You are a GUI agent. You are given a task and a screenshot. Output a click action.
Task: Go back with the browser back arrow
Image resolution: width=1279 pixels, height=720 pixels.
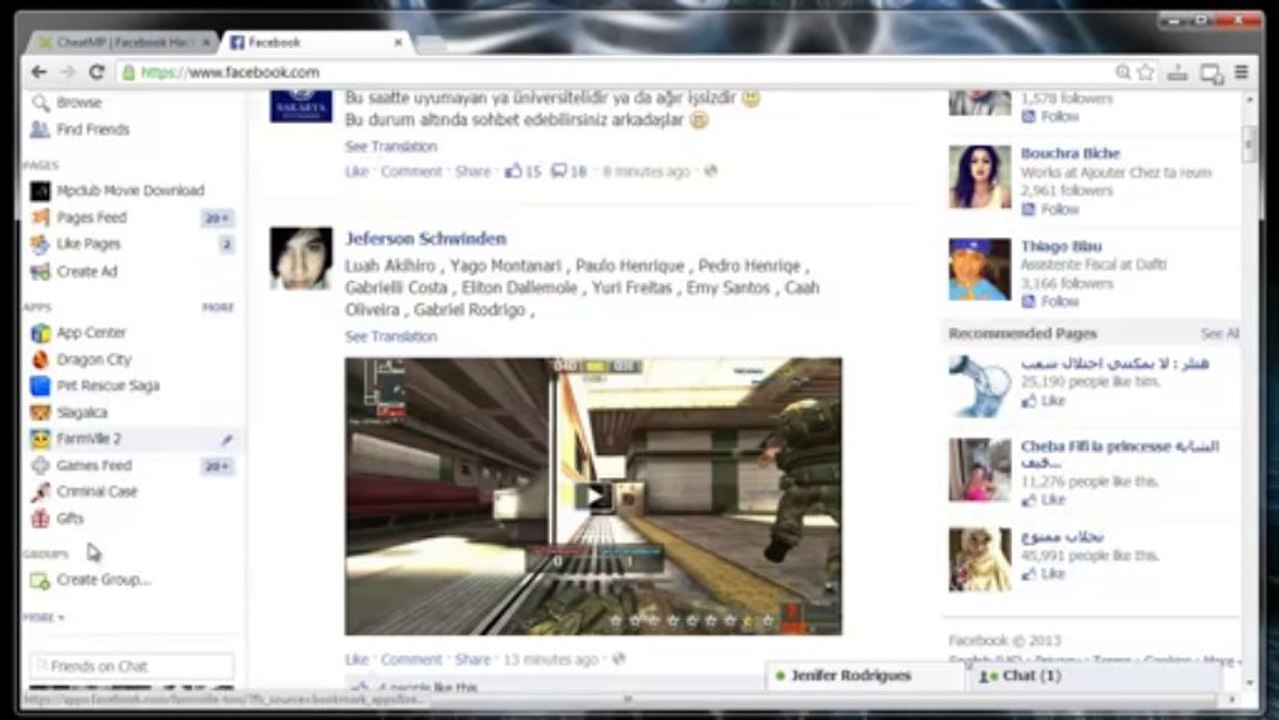tap(39, 72)
